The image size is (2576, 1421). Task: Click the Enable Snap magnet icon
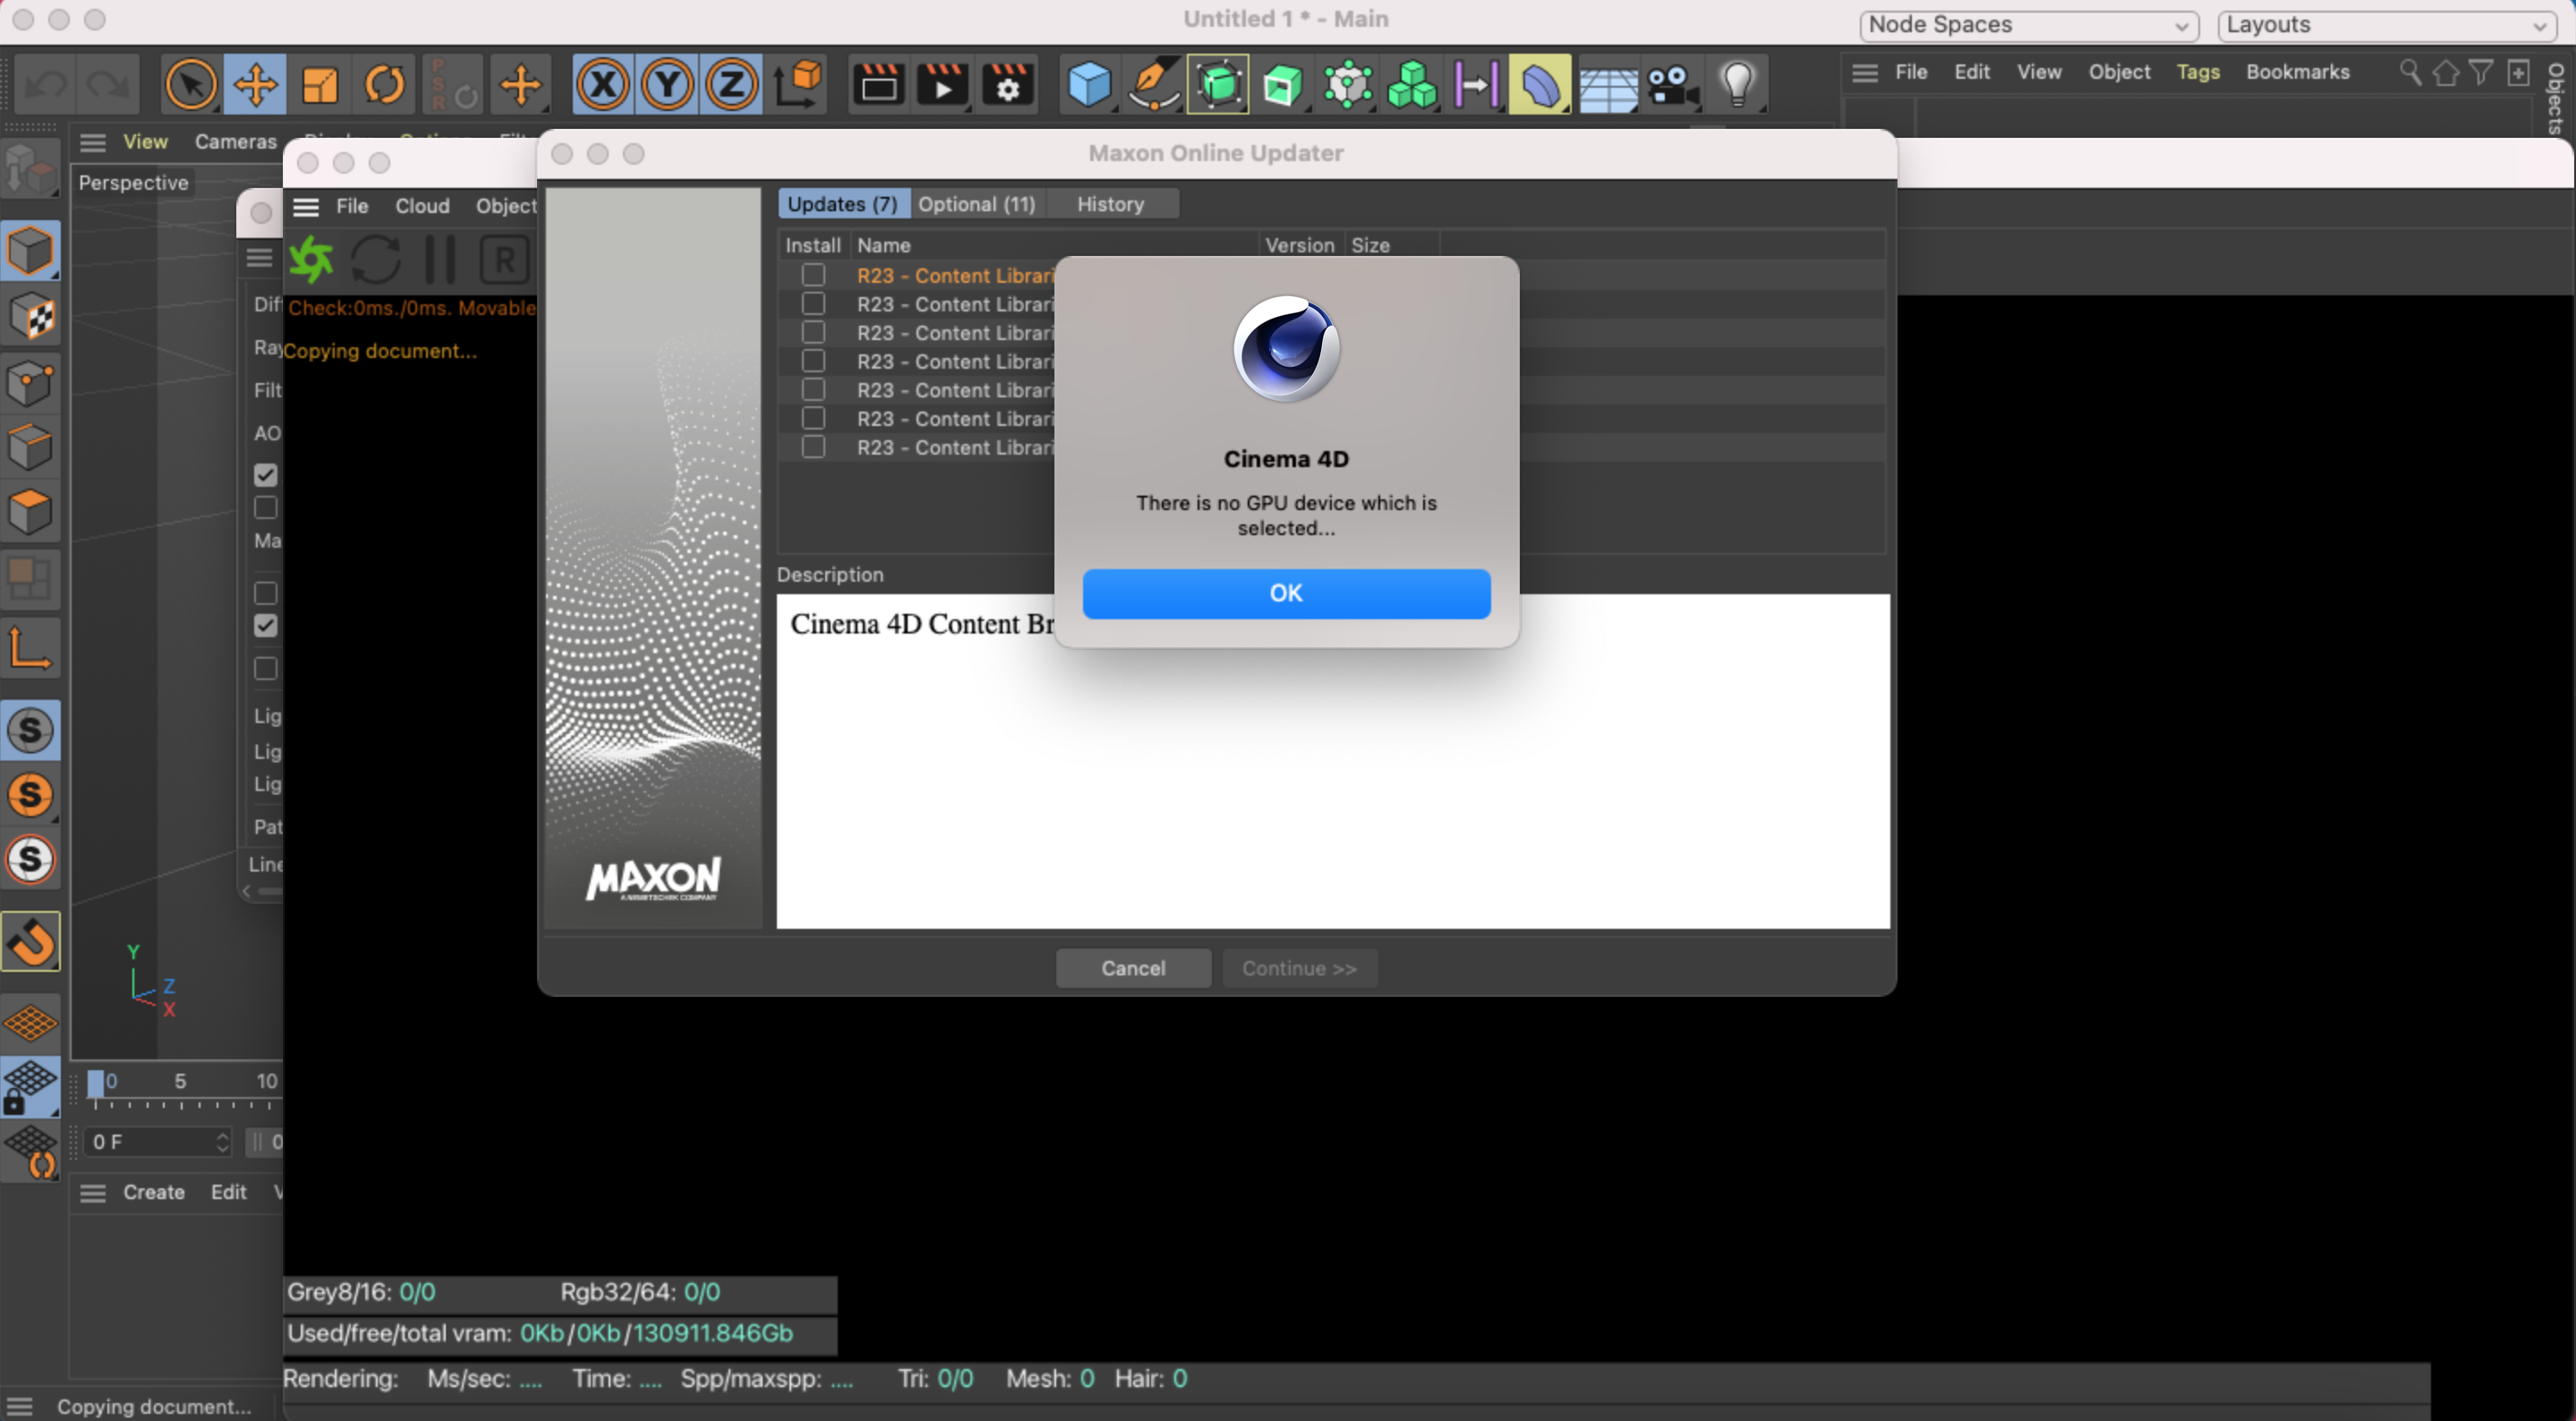pyautogui.click(x=31, y=941)
